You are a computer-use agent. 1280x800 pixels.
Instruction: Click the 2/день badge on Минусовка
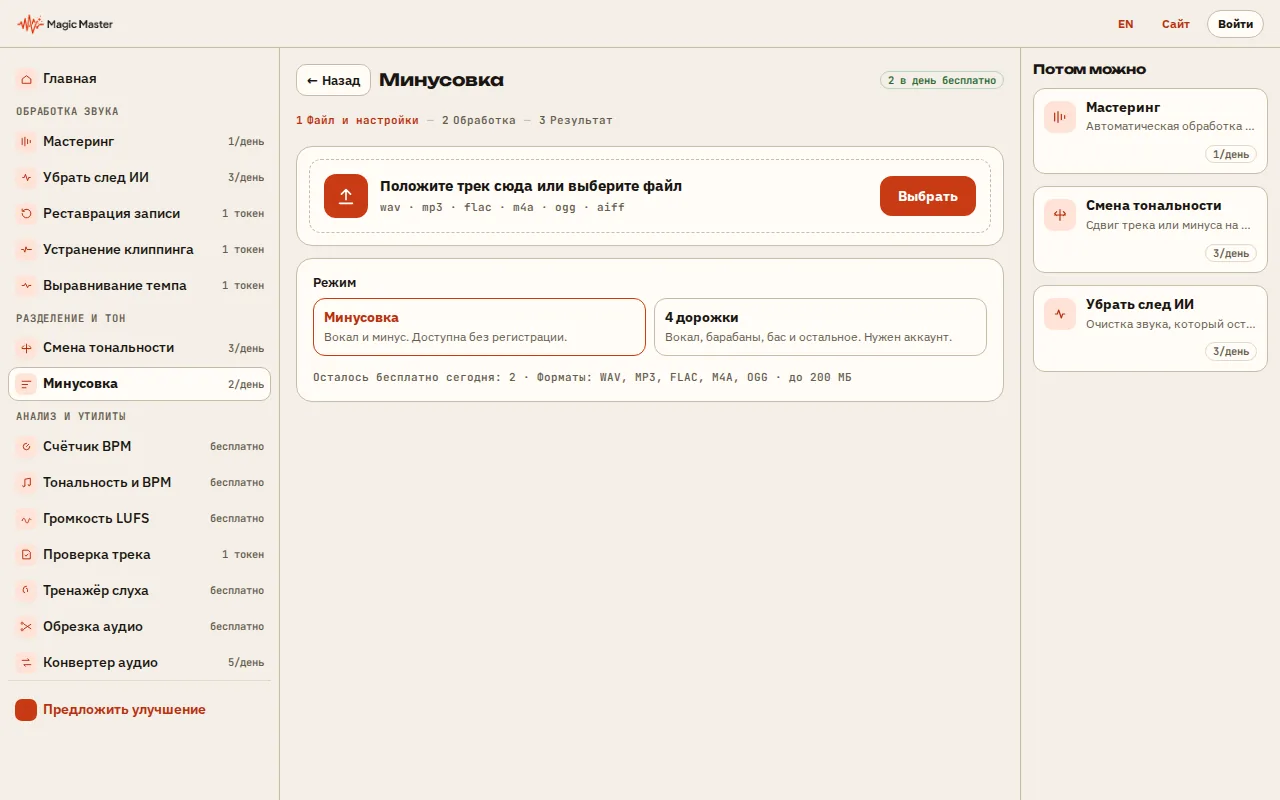[246, 384]
